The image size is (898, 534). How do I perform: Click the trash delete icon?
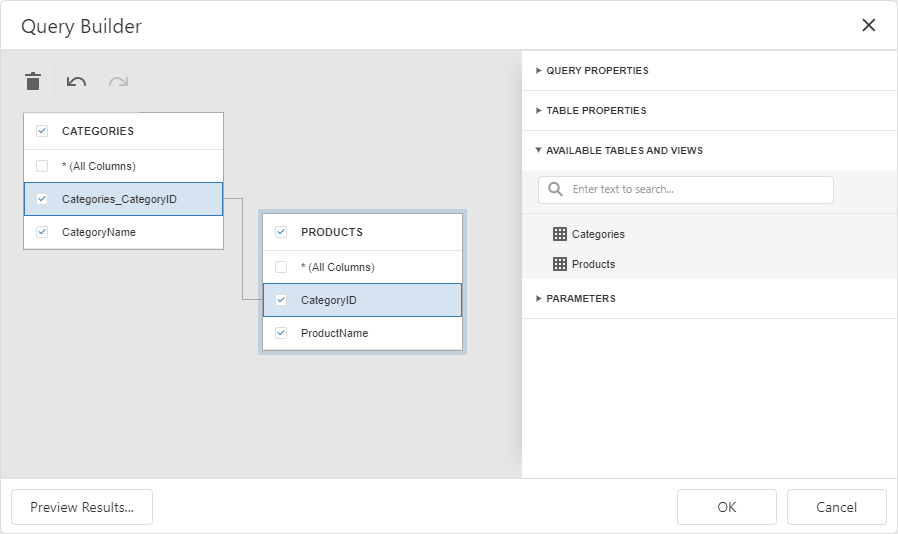[x=33, y=82]
